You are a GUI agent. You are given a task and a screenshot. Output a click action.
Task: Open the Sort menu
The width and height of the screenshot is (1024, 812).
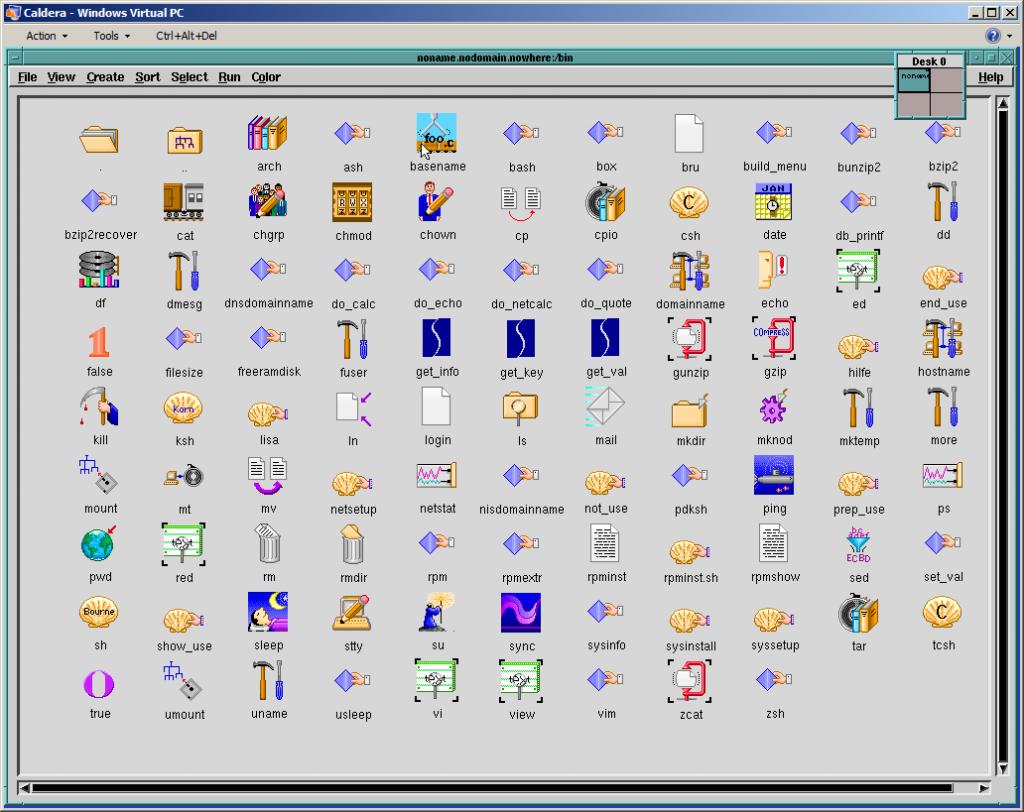[148, 77]
